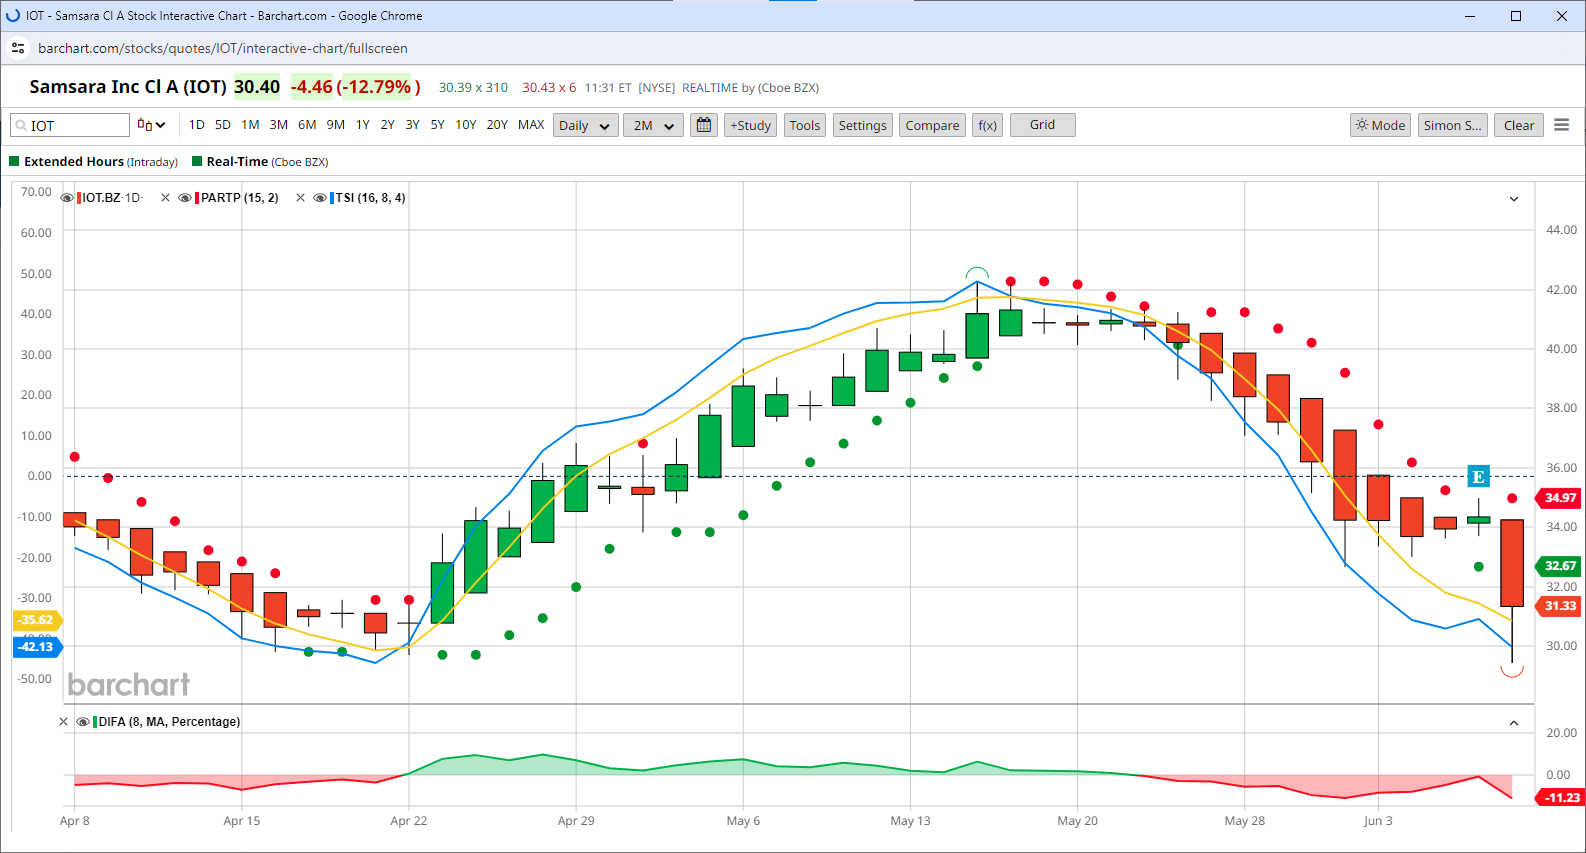Click the search magnifier in symbol box
Image resolution: width=1586 pixels, height=853 pixels.
(20, 126)
